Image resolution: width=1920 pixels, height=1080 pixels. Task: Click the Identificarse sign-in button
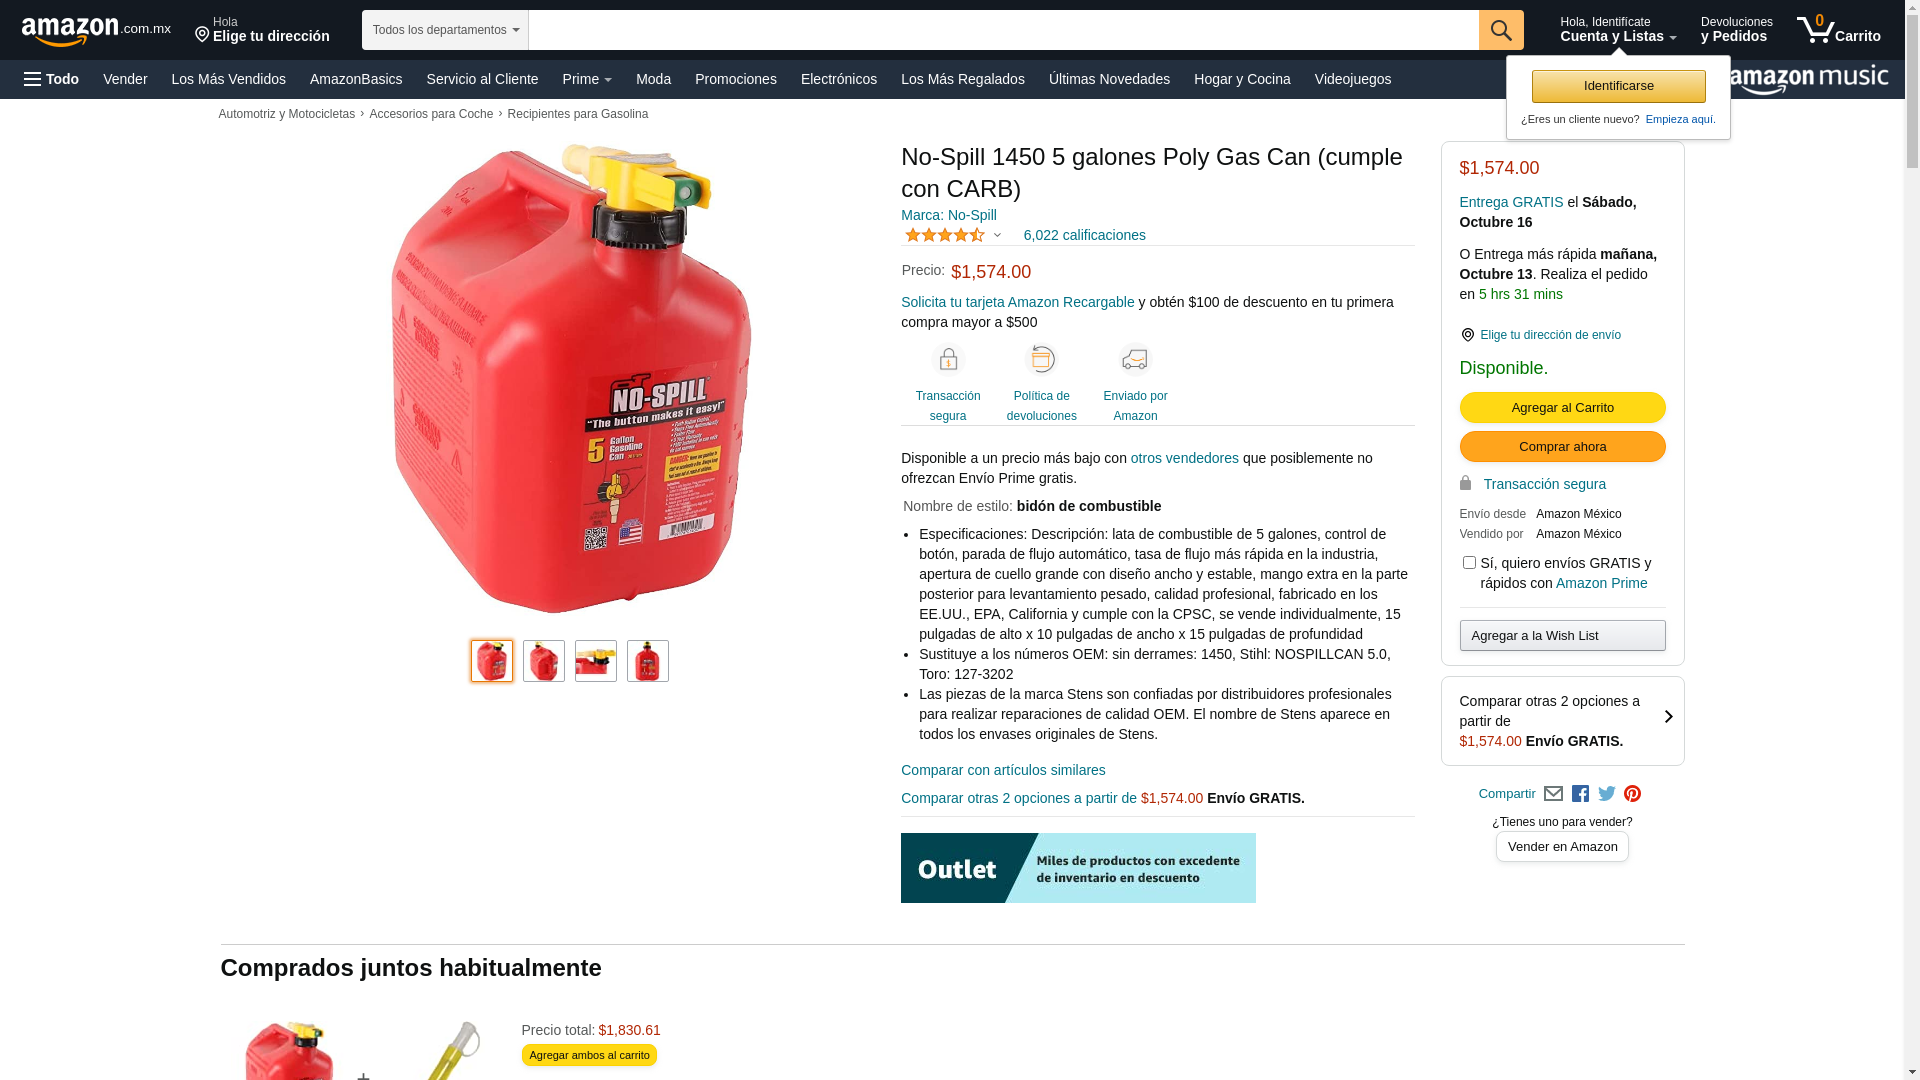[x=1618, y=86]
